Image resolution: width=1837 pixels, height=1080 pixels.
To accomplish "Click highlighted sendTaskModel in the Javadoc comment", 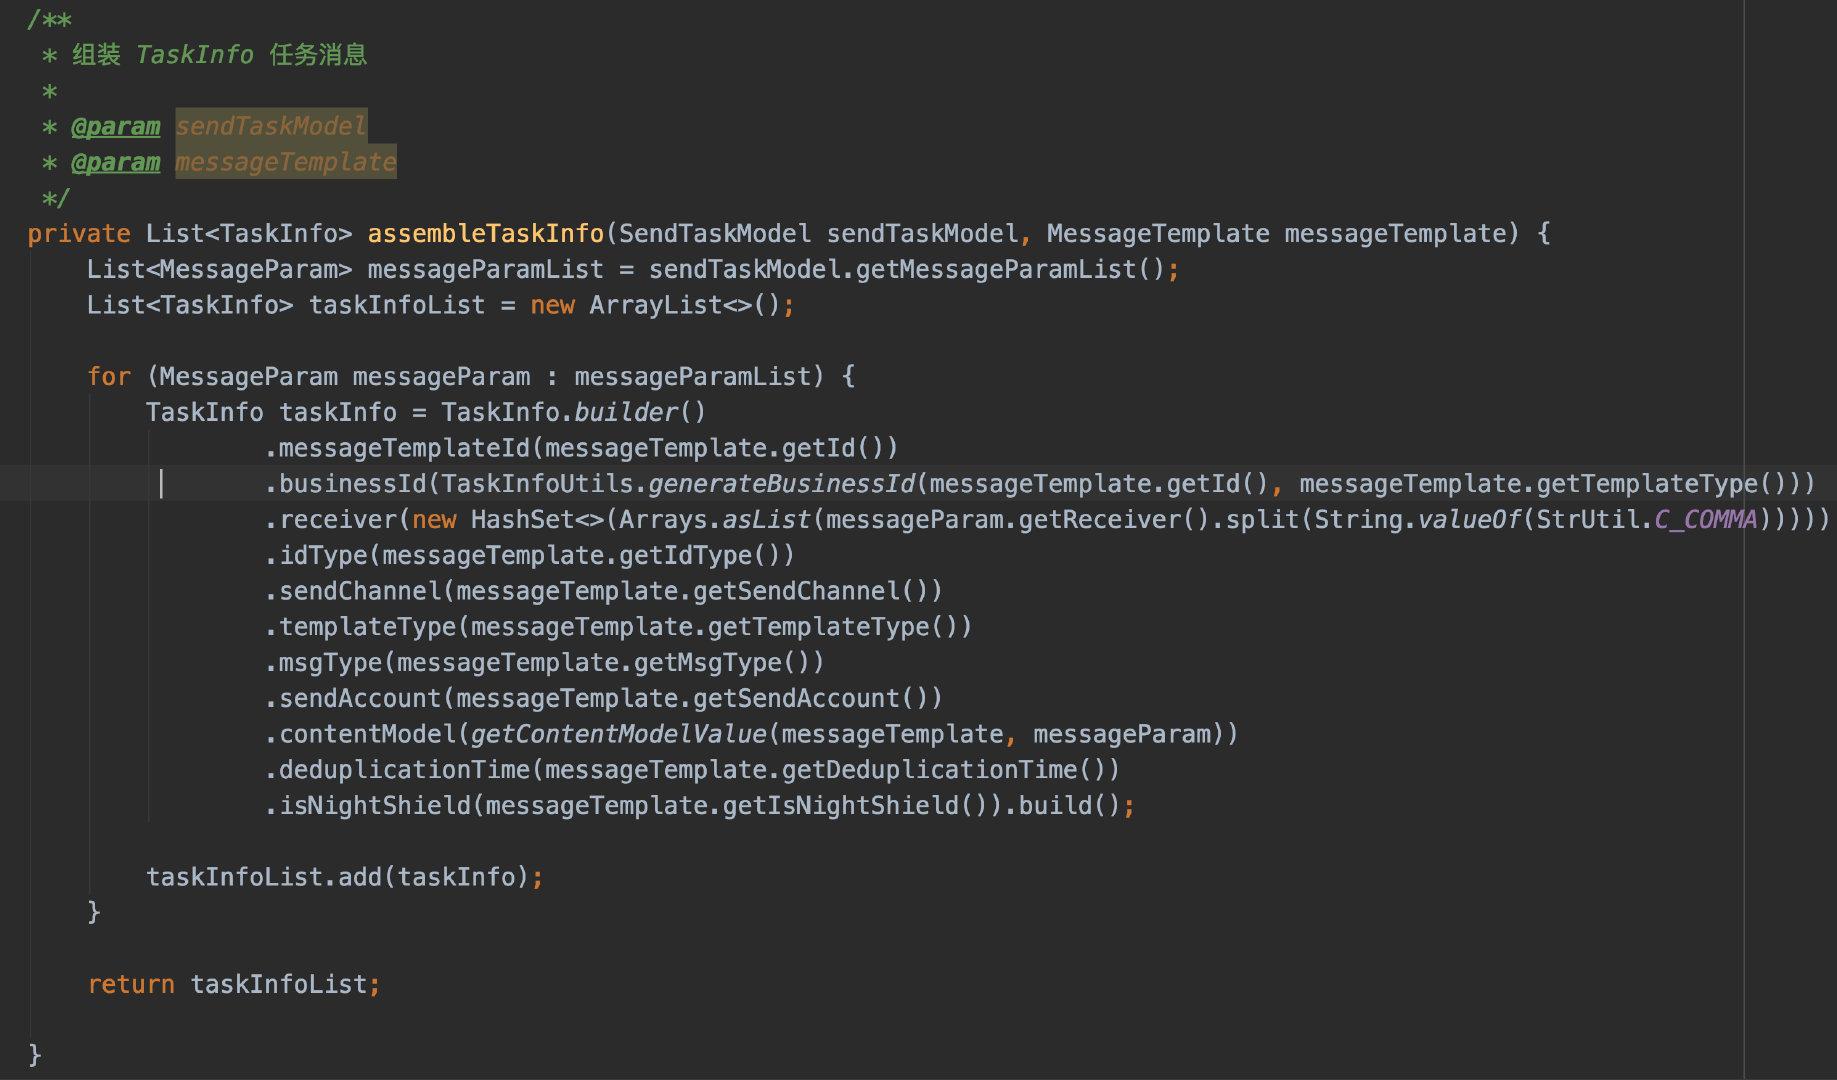I will pos(271,127).
